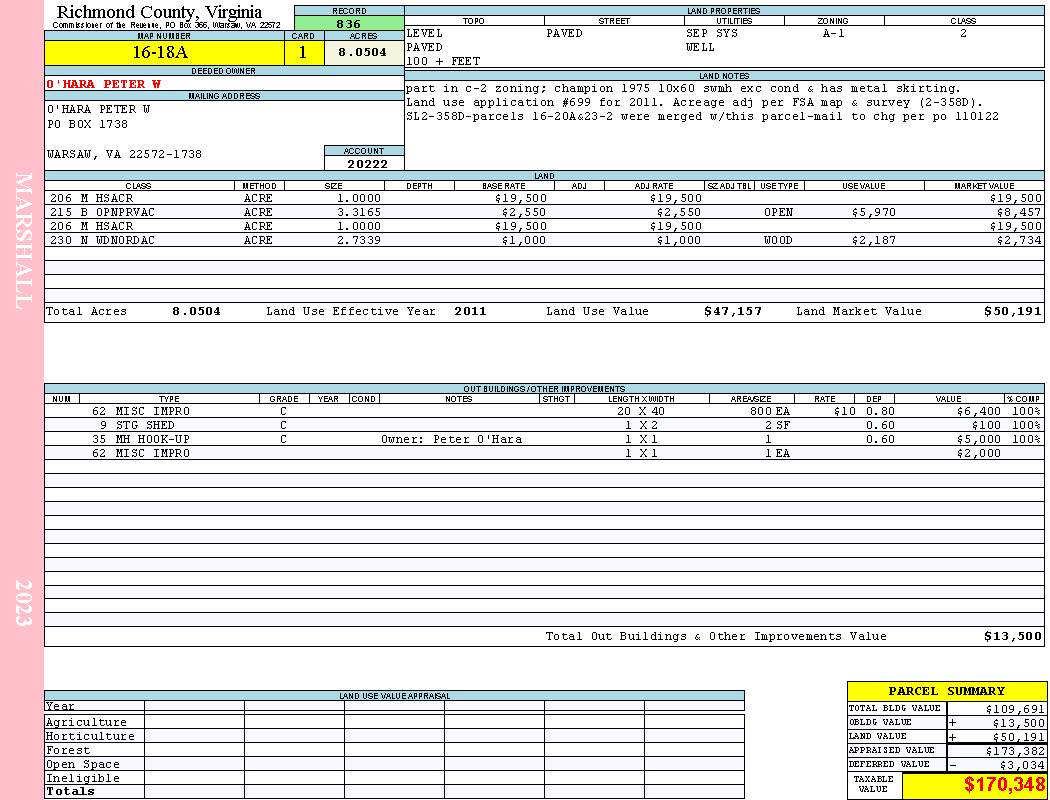The width and height of the screenshot is (1050, 800).
Task: Select the PO BOX 1738 mailing line
Action: click(x=87, y=125)
